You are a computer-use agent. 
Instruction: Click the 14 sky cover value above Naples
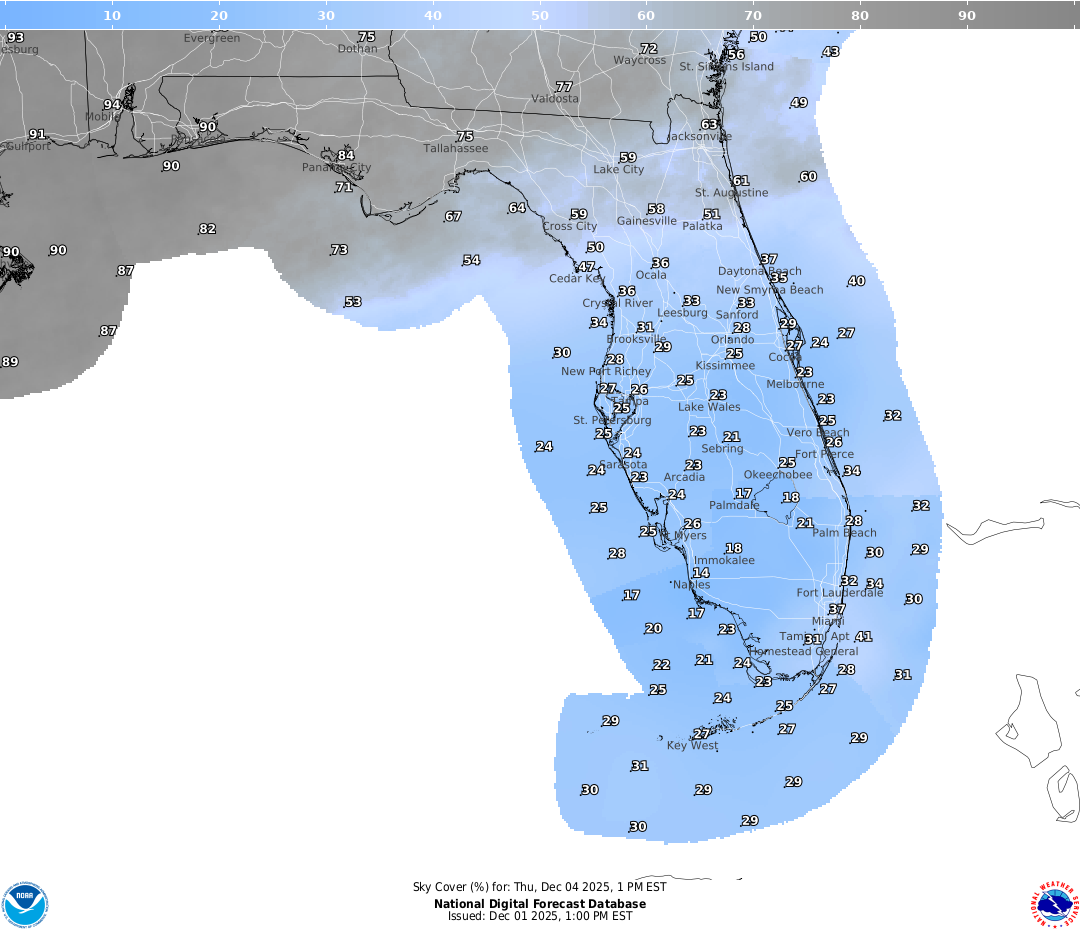(701, 573)
